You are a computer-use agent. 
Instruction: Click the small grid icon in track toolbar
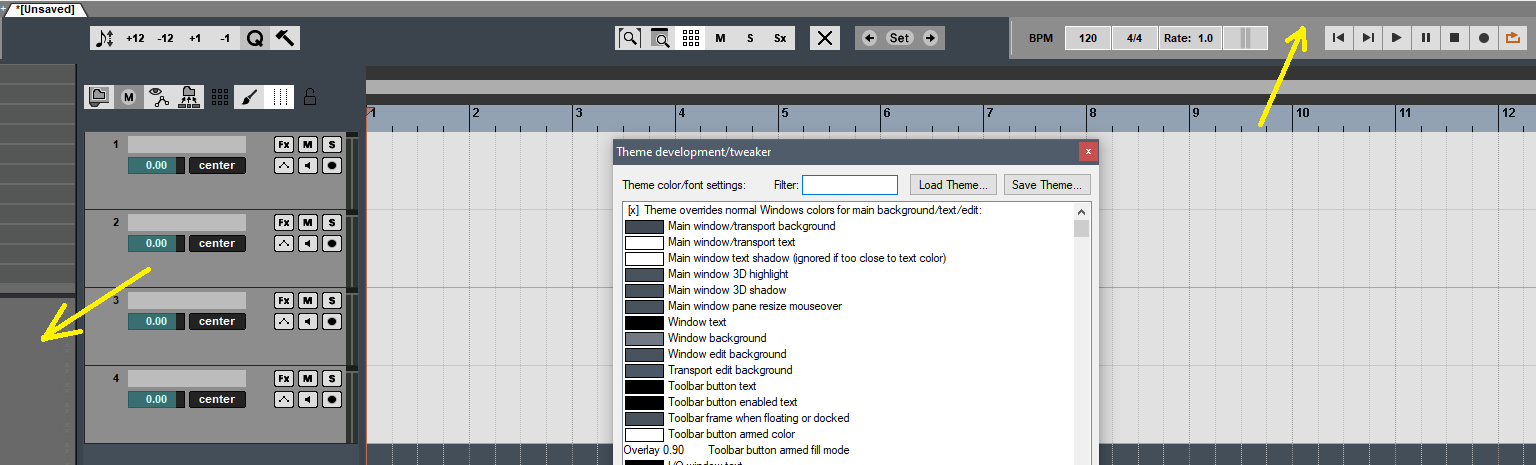pyautogui.click(x=220, y=97)
